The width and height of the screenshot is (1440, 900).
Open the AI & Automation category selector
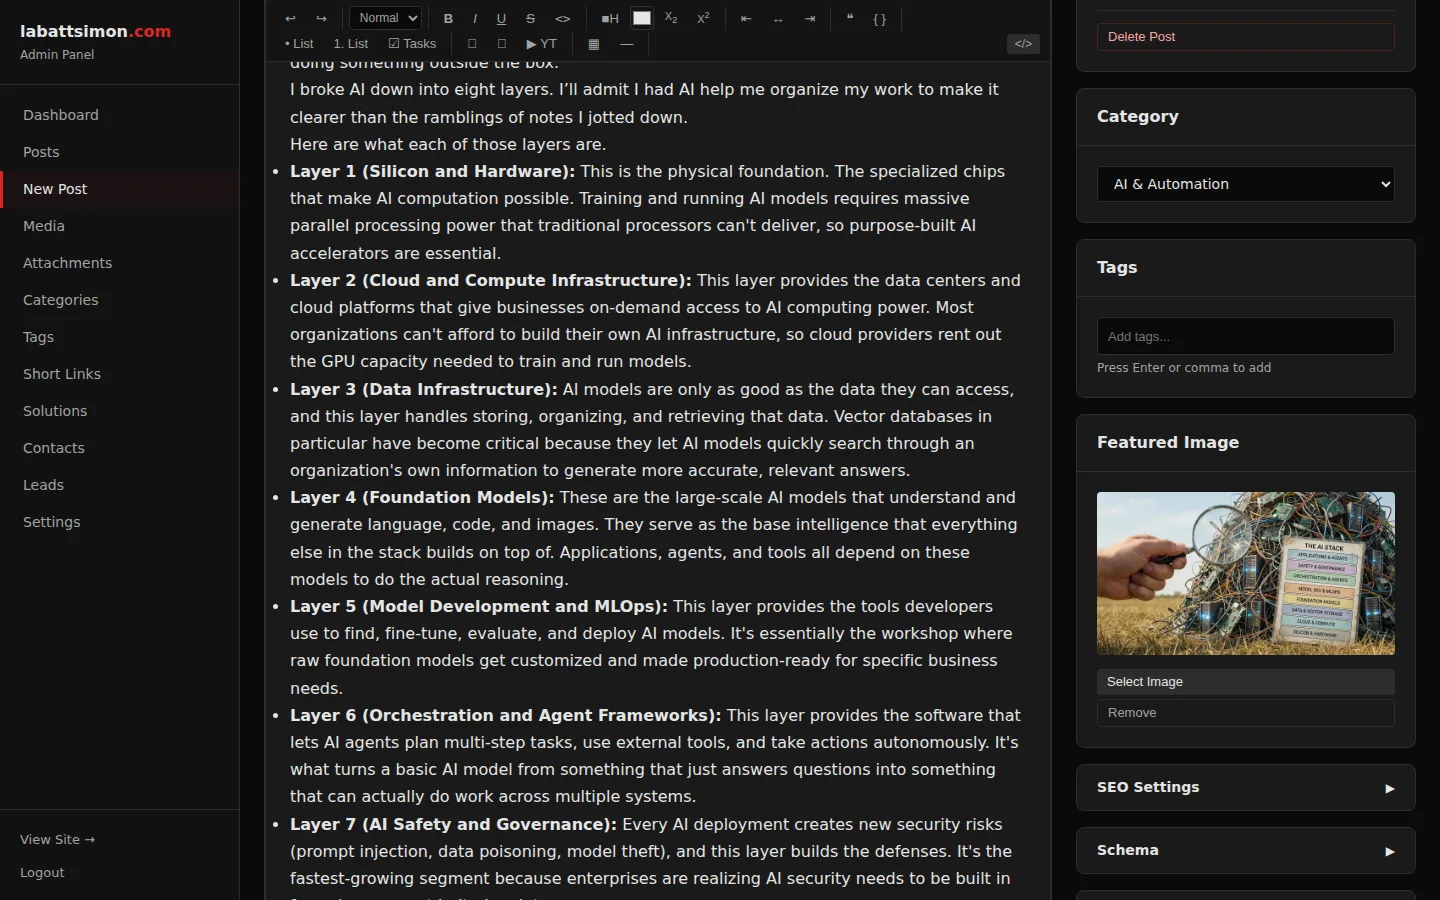(1245, 184)
